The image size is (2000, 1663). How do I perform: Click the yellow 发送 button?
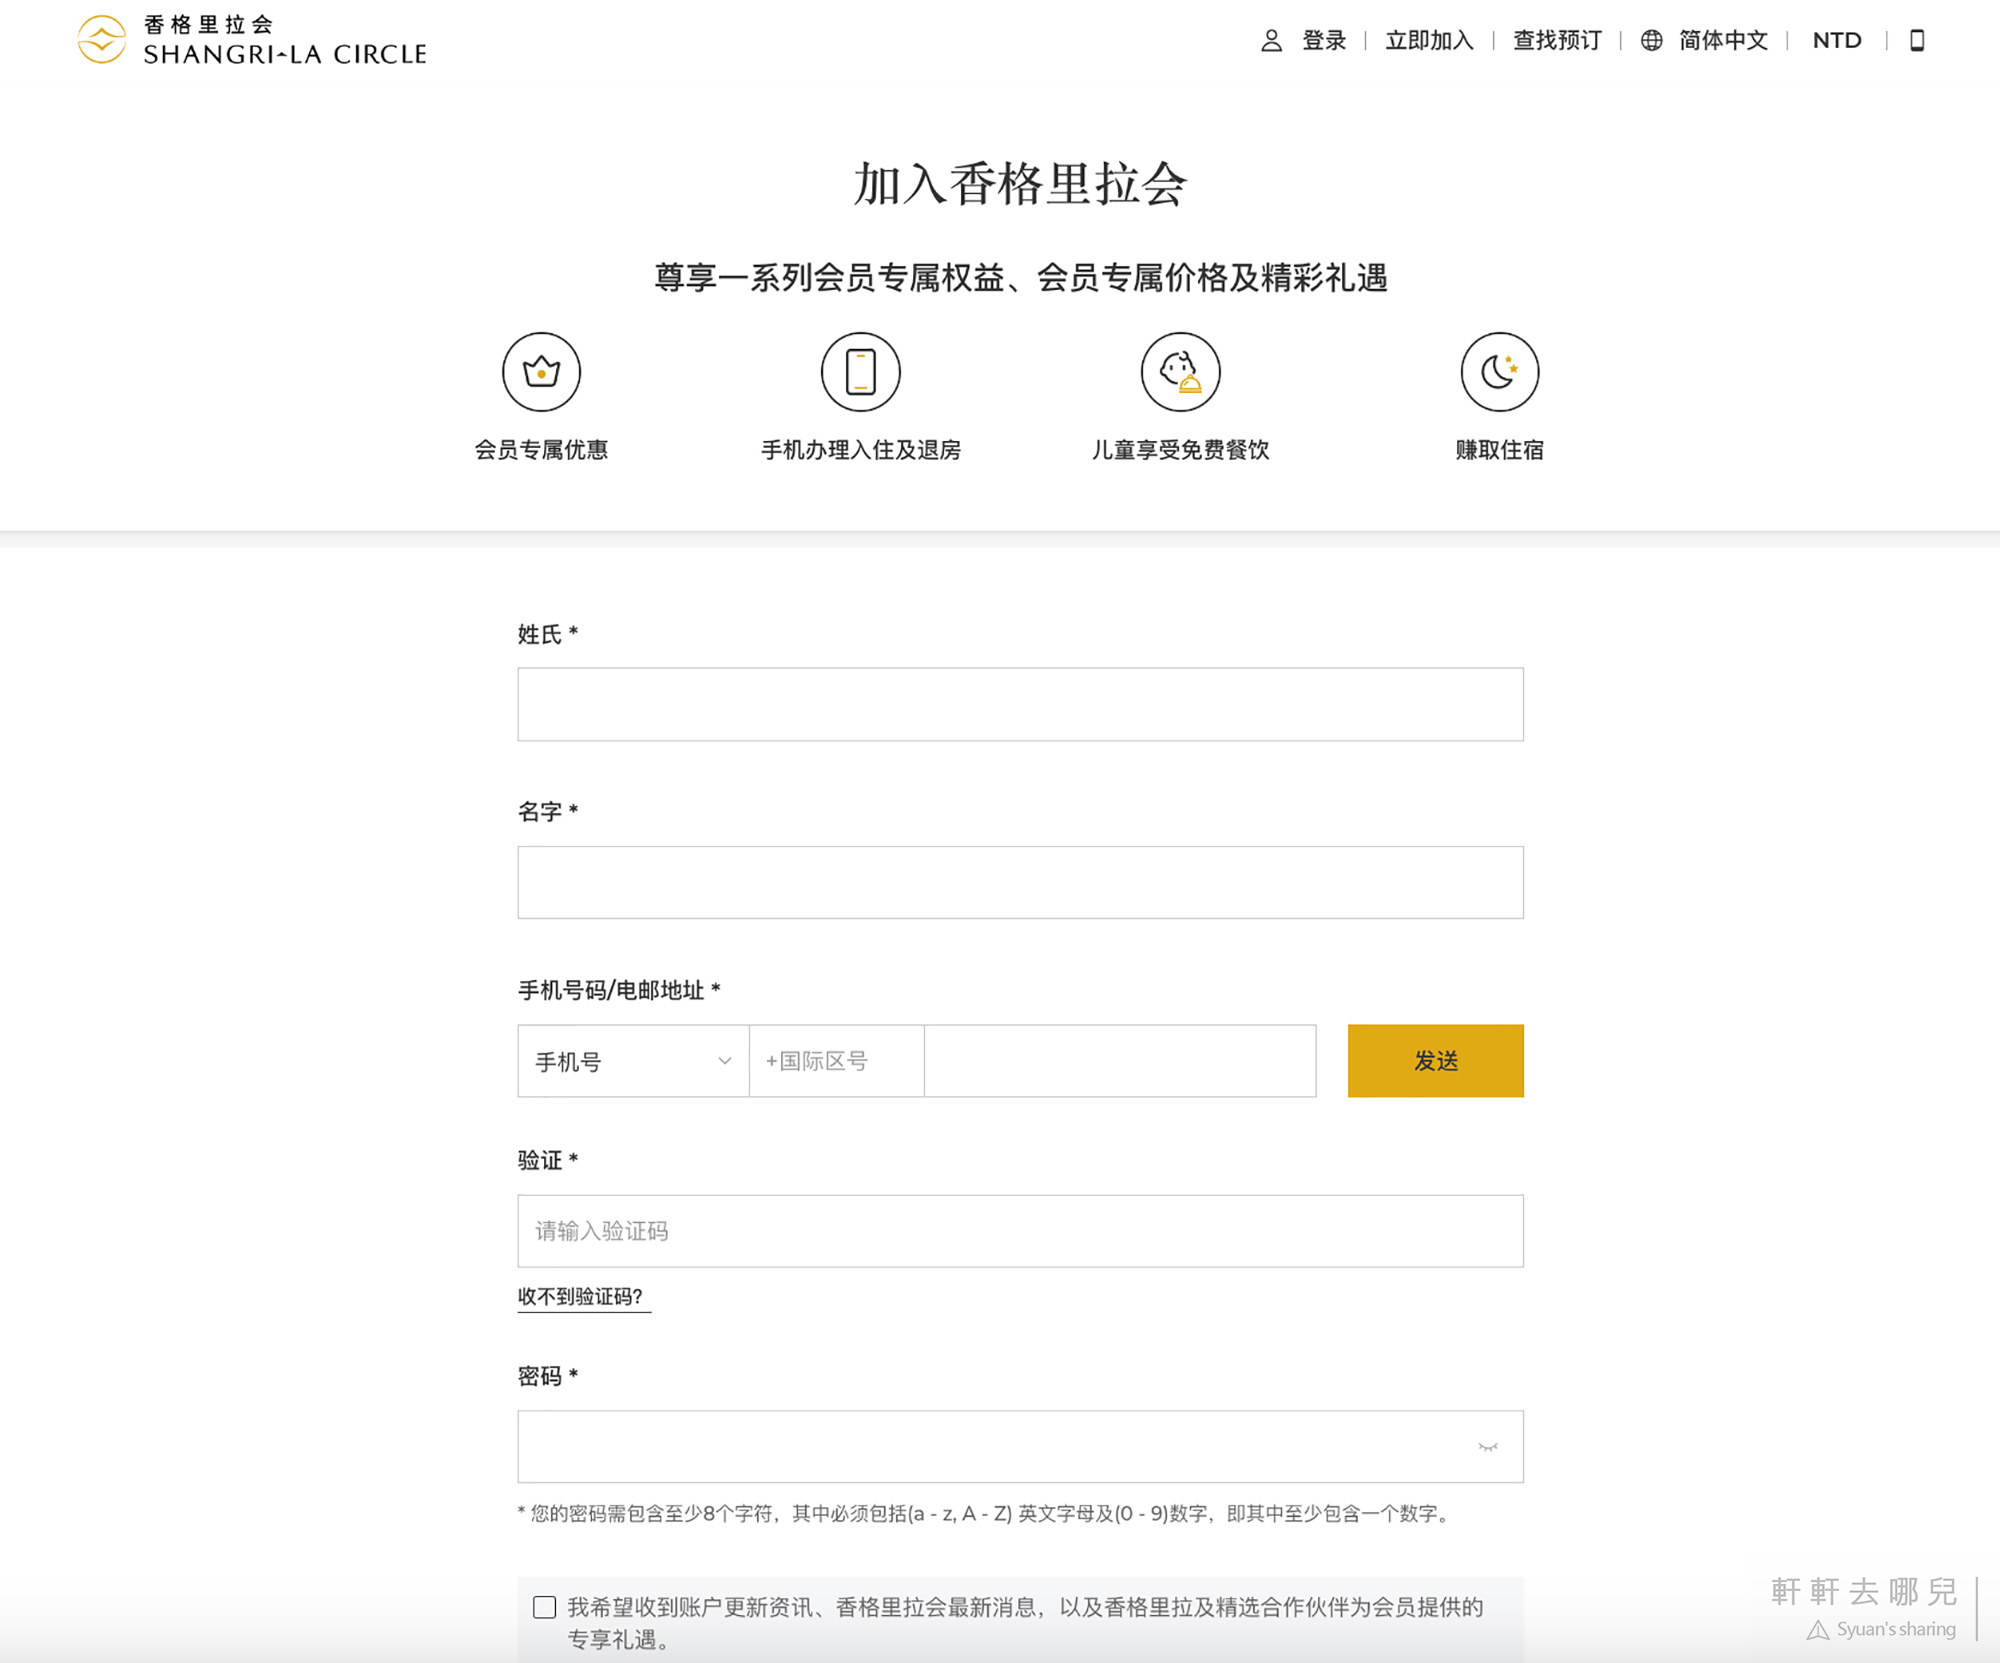[1436, 1061]
